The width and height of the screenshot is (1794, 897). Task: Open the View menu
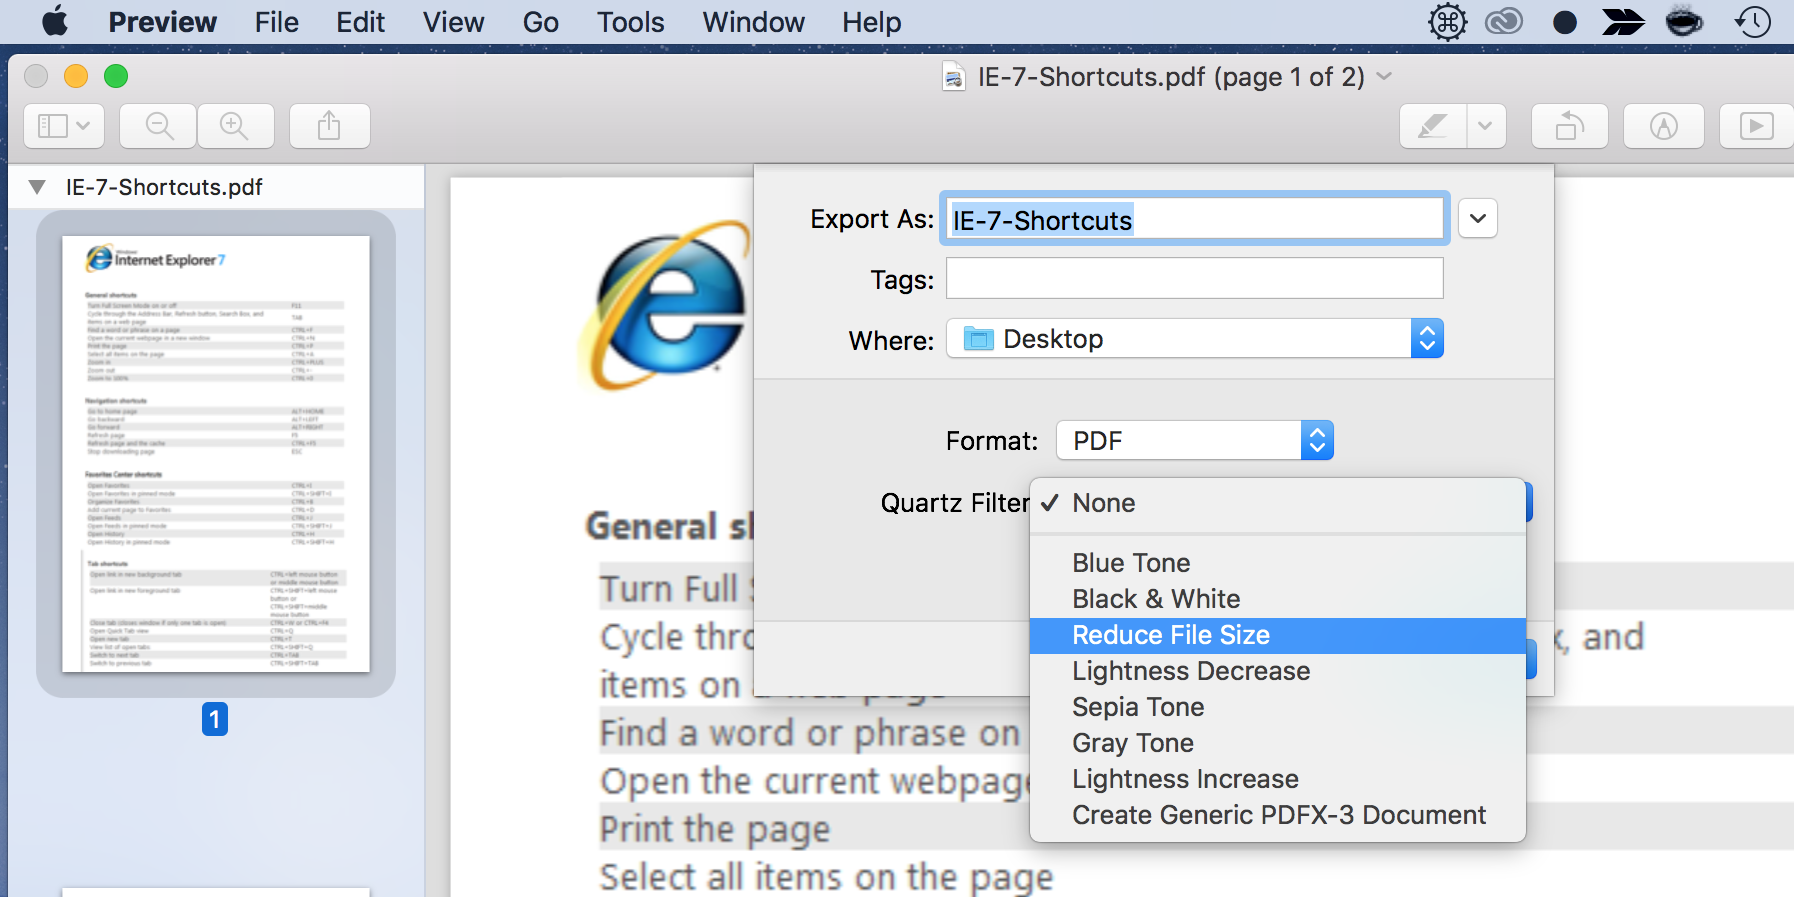point(454,22)
